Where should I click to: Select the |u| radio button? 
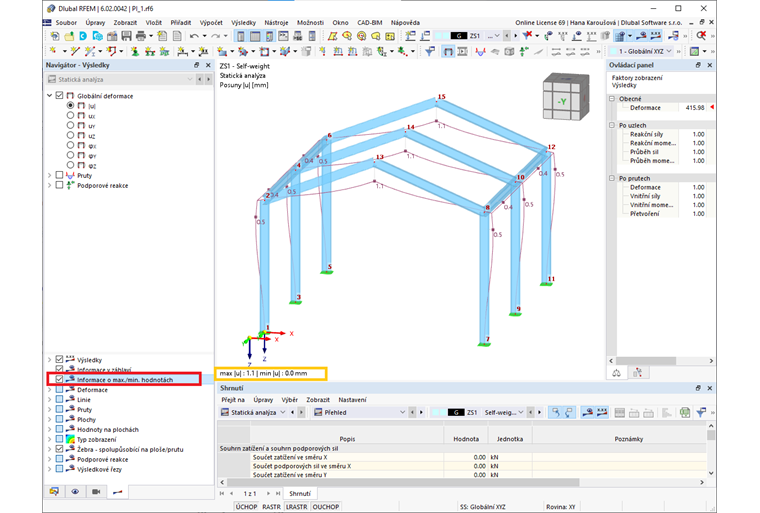tap(70, 105)
